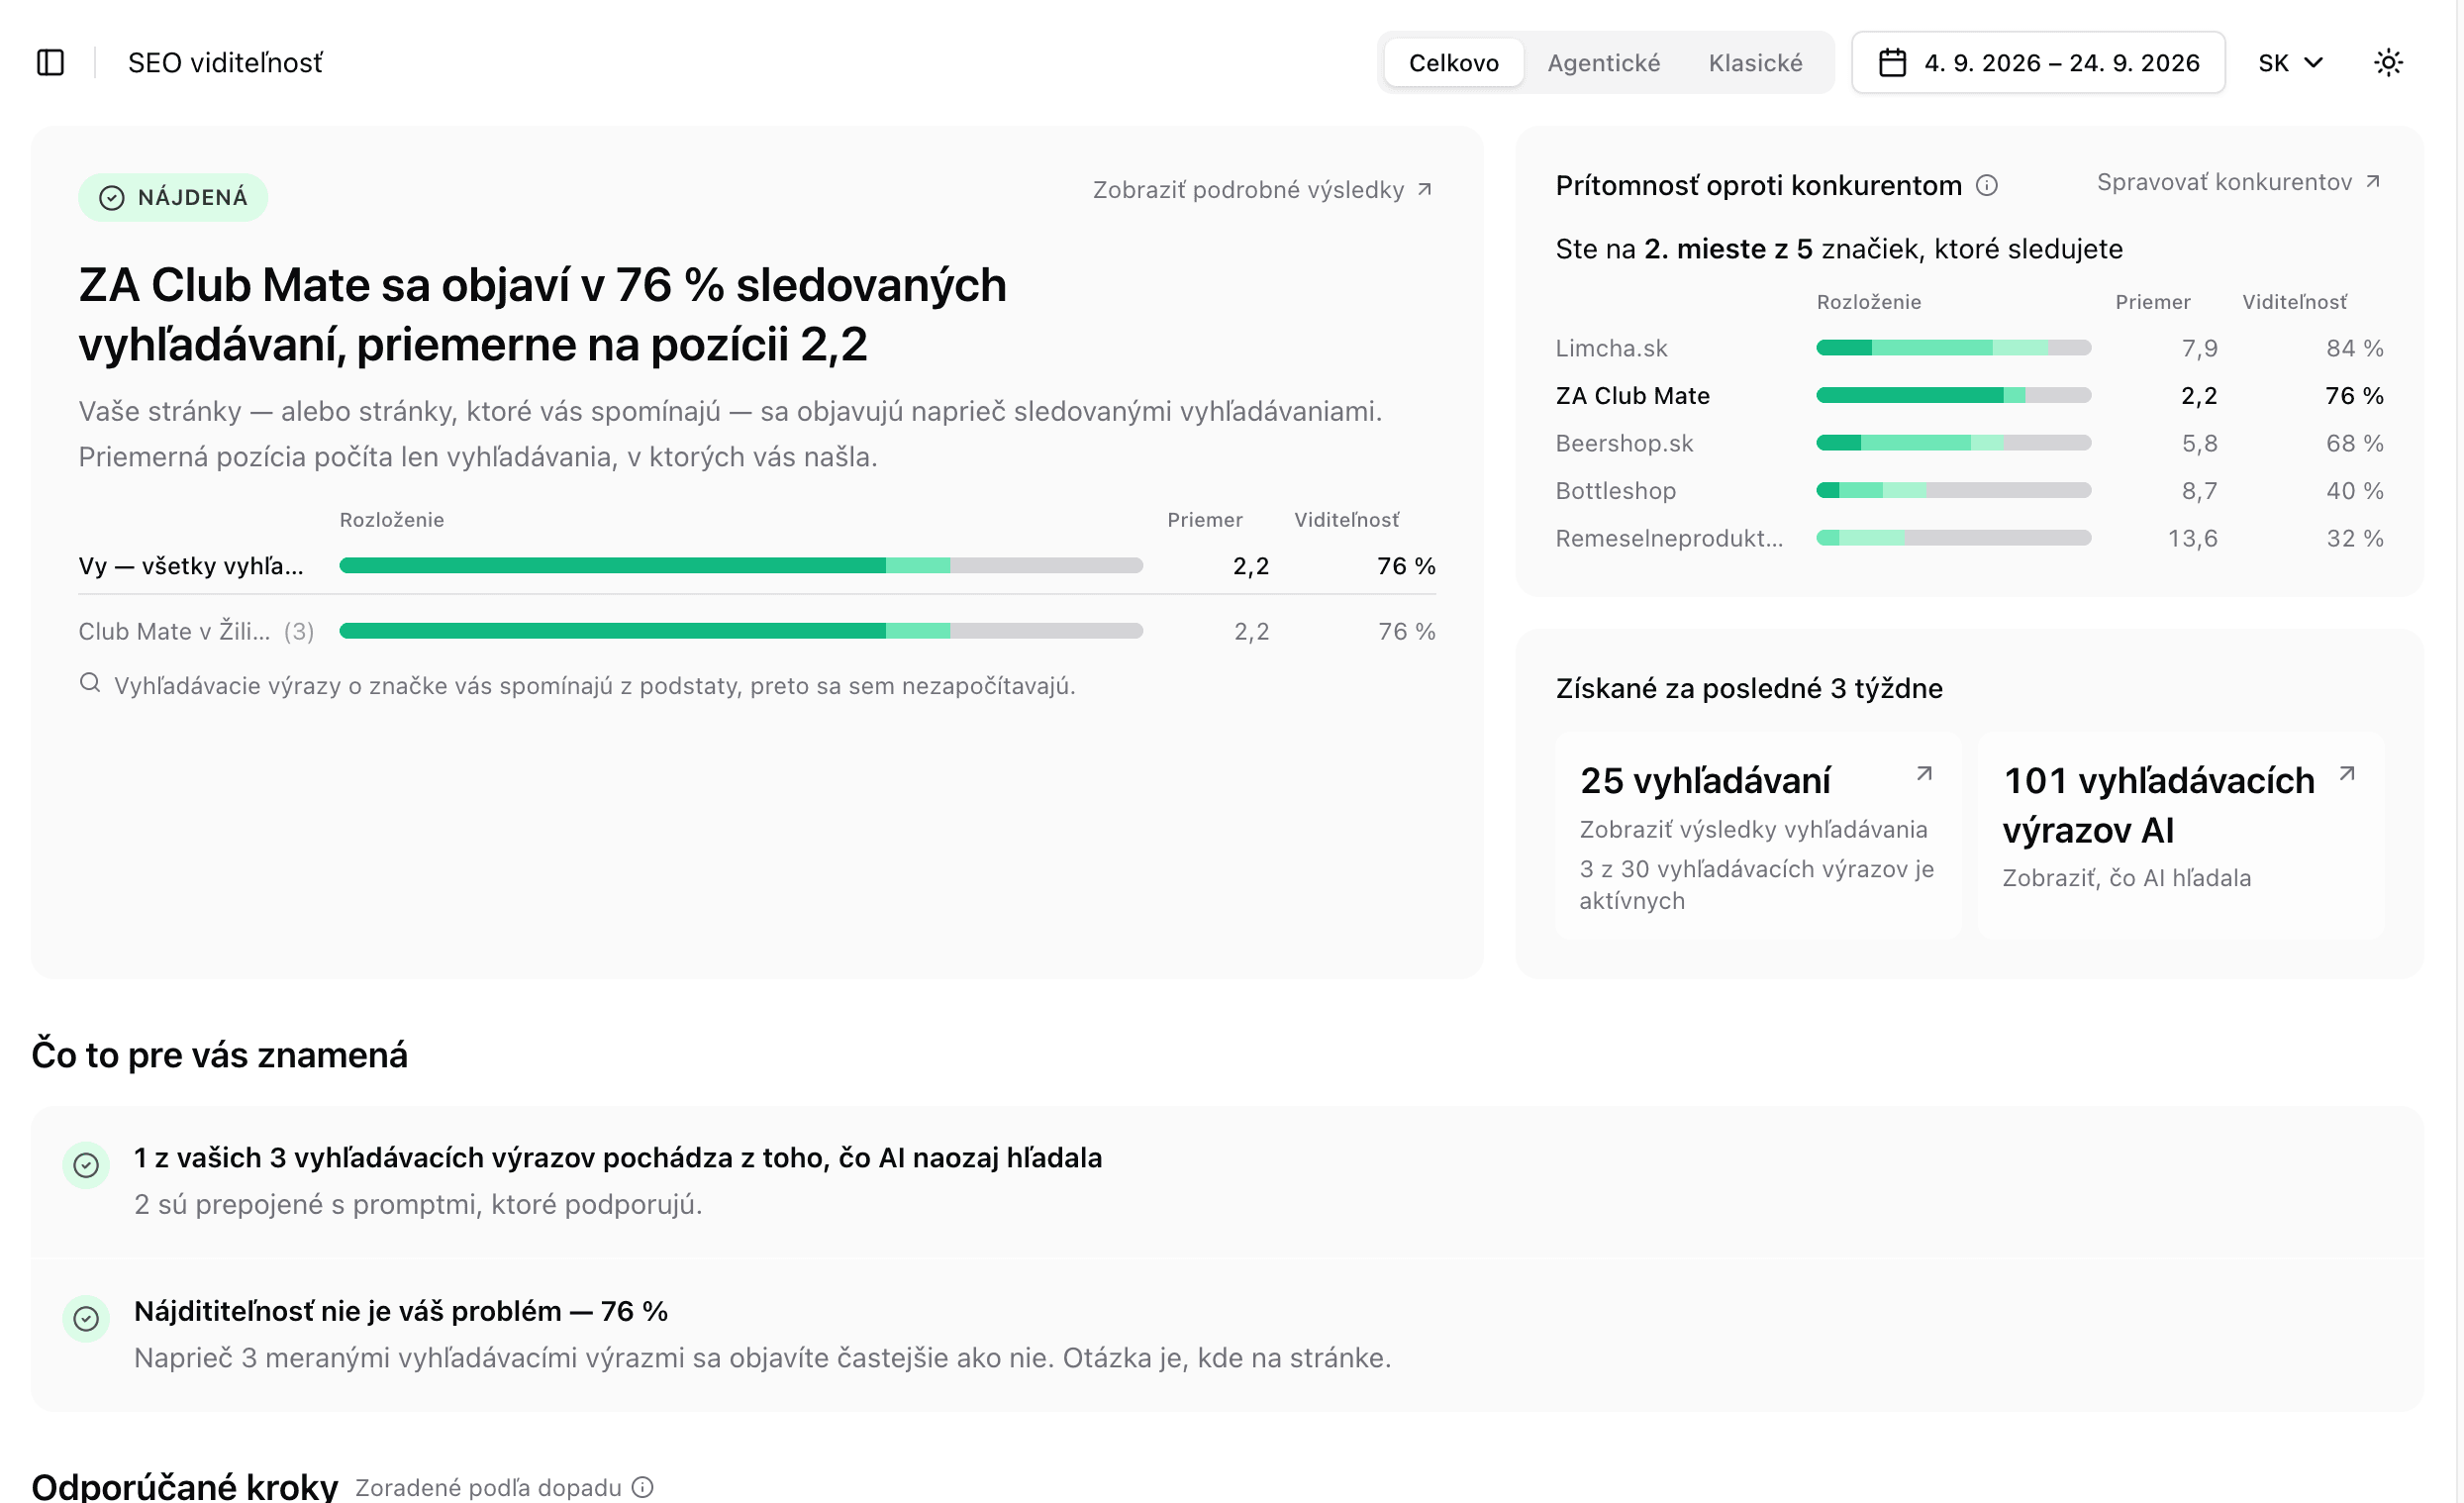Switch to the Agentické tab
This screenshot has height=1503, width=2464.
[1603, 63]
